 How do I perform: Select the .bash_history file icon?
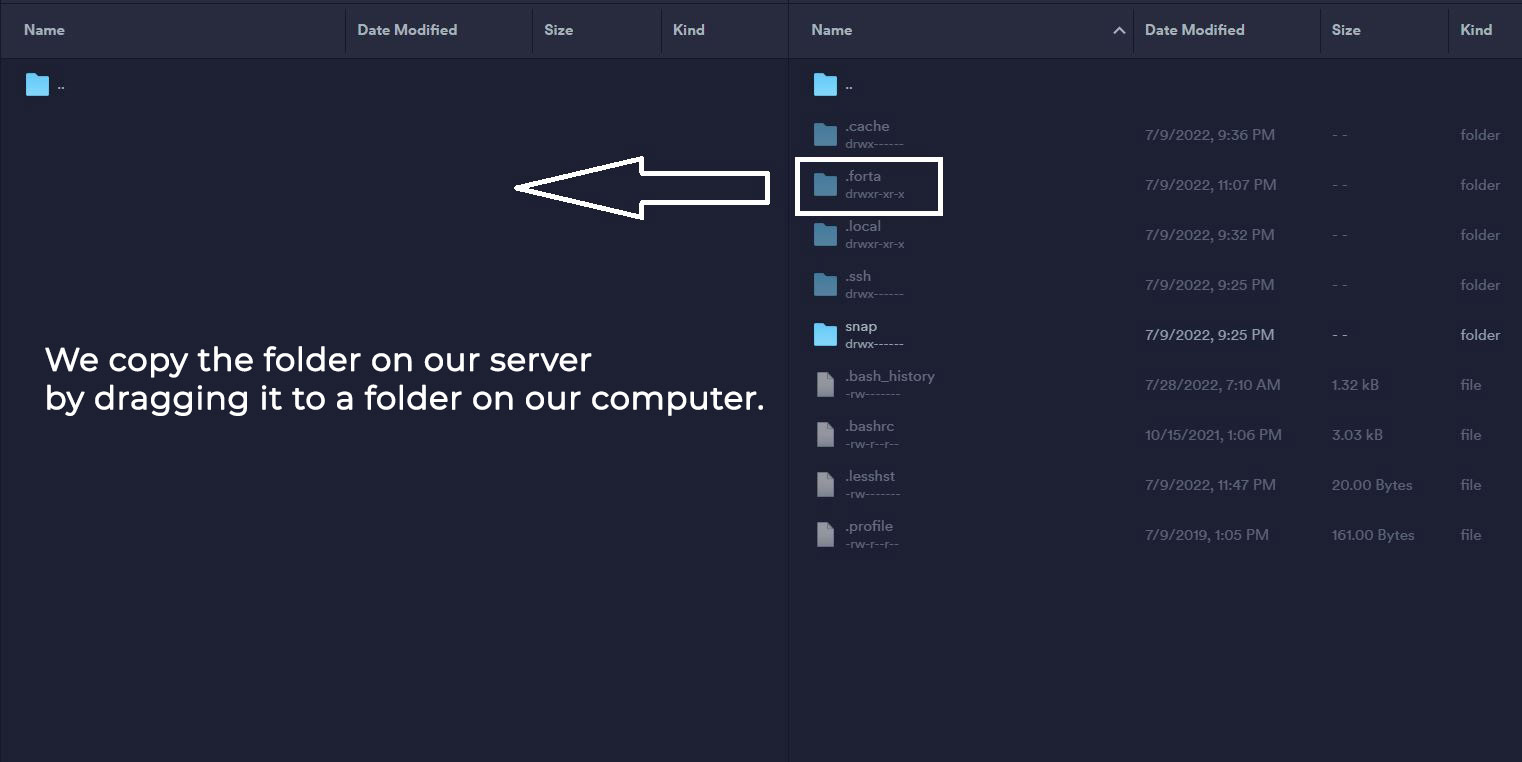[x=825, y=385]
